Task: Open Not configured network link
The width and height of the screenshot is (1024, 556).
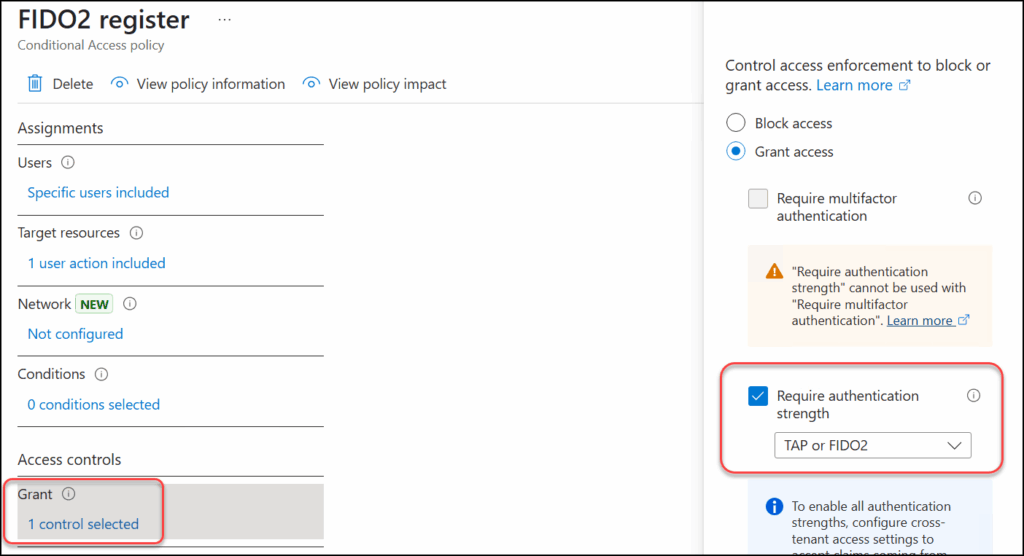Action: tap(75, 333)
